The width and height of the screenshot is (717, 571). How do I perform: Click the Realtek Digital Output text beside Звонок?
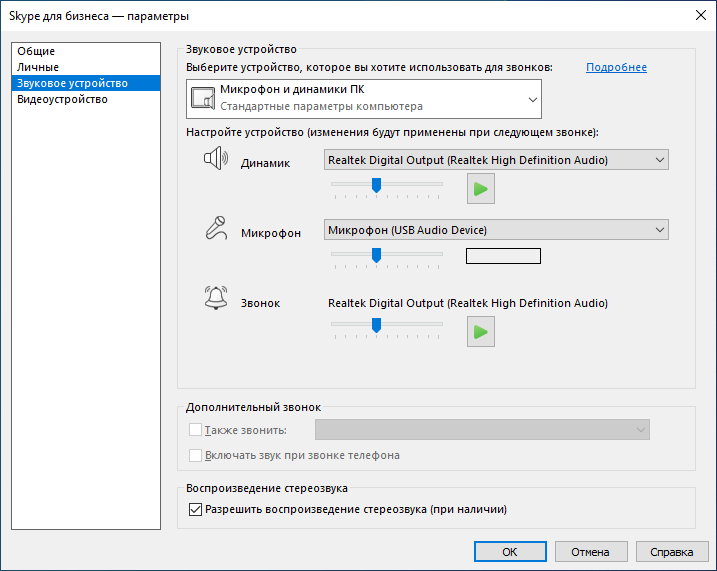tap(468, 303)
